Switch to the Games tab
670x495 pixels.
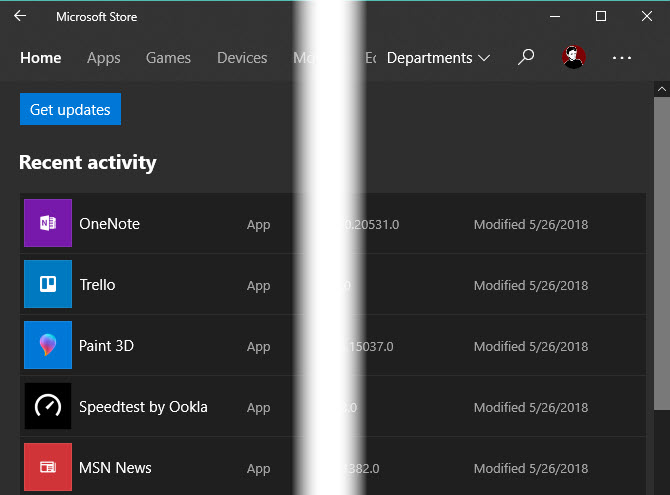pyautogui.click(x=168, y=58)
